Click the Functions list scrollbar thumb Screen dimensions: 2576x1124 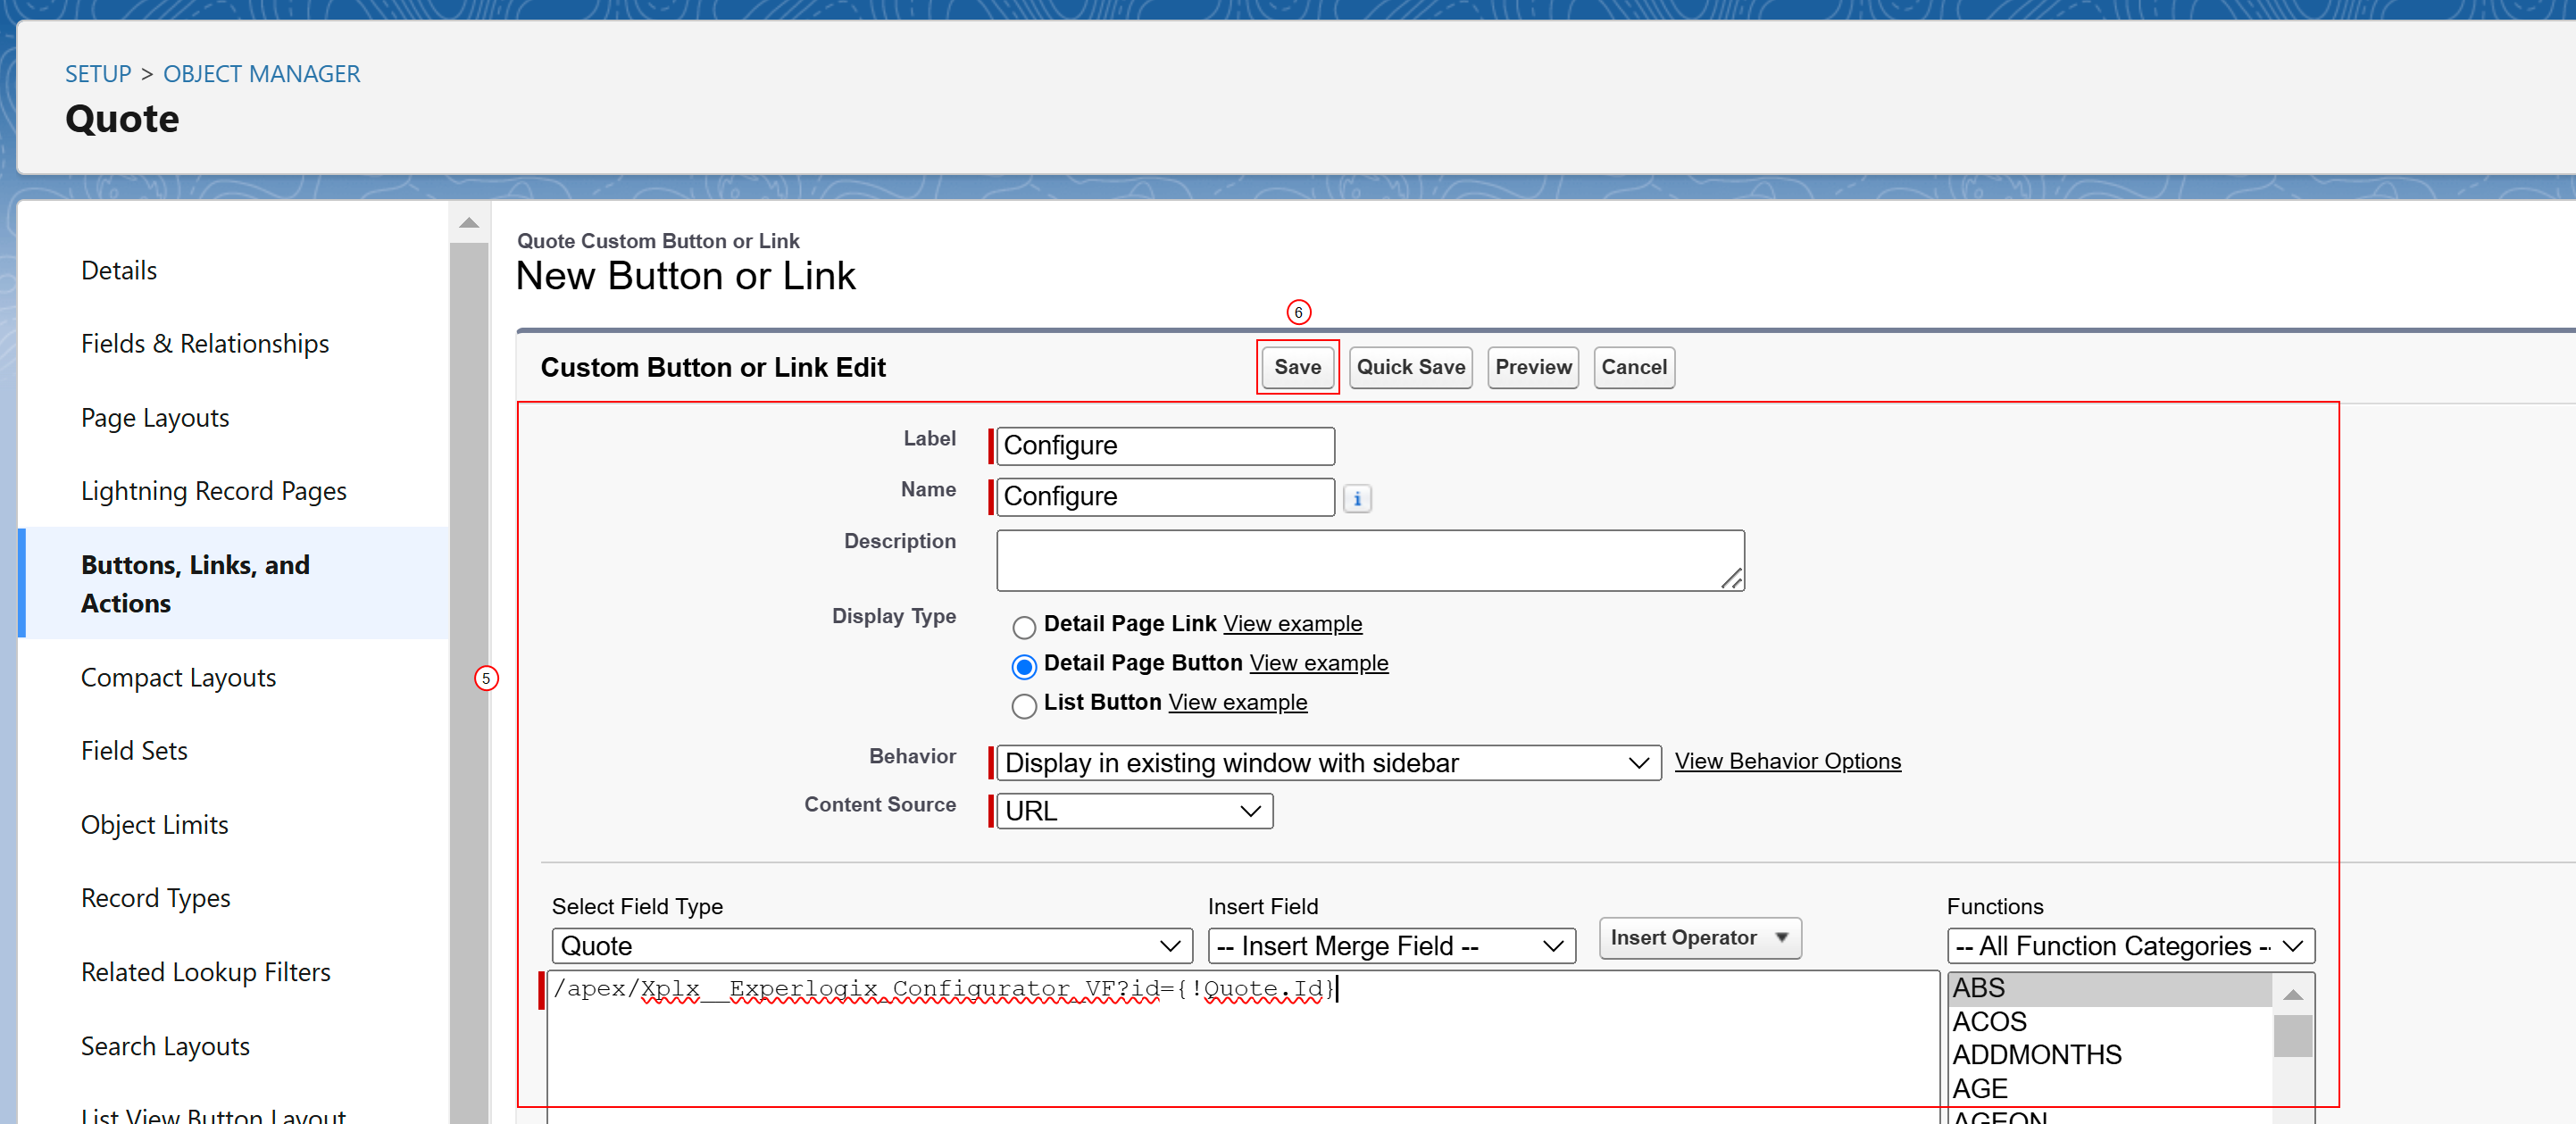pos(2292,1036)
